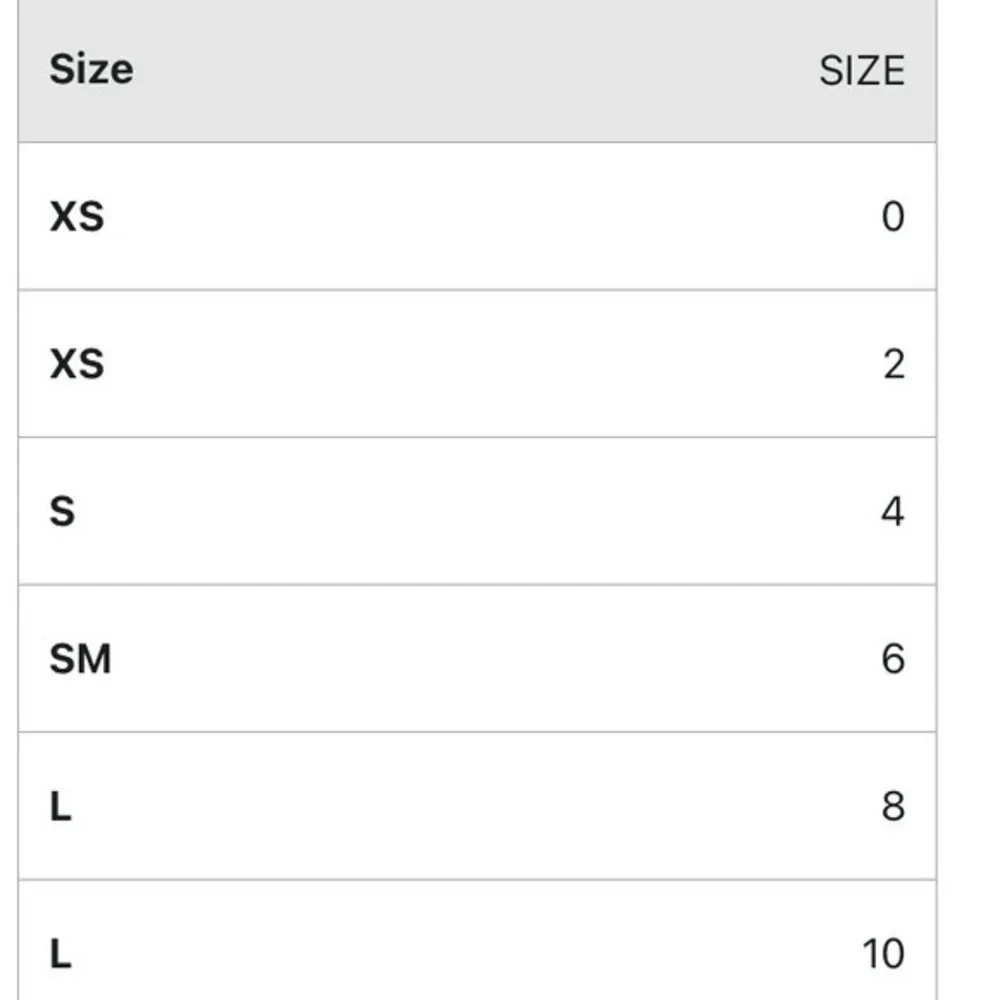Click the SM label cell
This screenshot has height=1000, width=1000.
pyautogui.click(x=80, y=659)
